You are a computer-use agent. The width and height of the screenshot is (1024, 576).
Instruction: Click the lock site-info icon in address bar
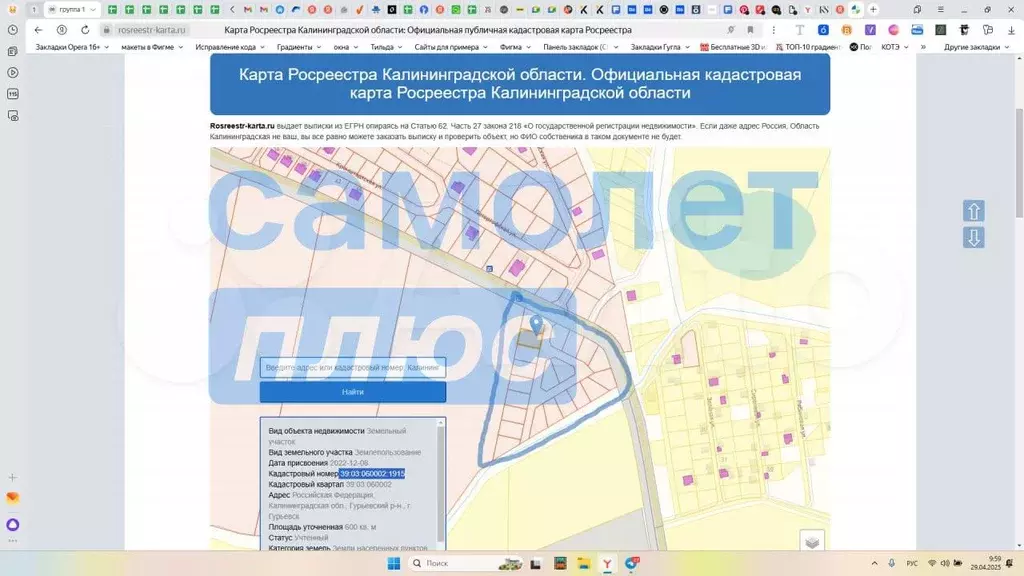coord(106,30)
